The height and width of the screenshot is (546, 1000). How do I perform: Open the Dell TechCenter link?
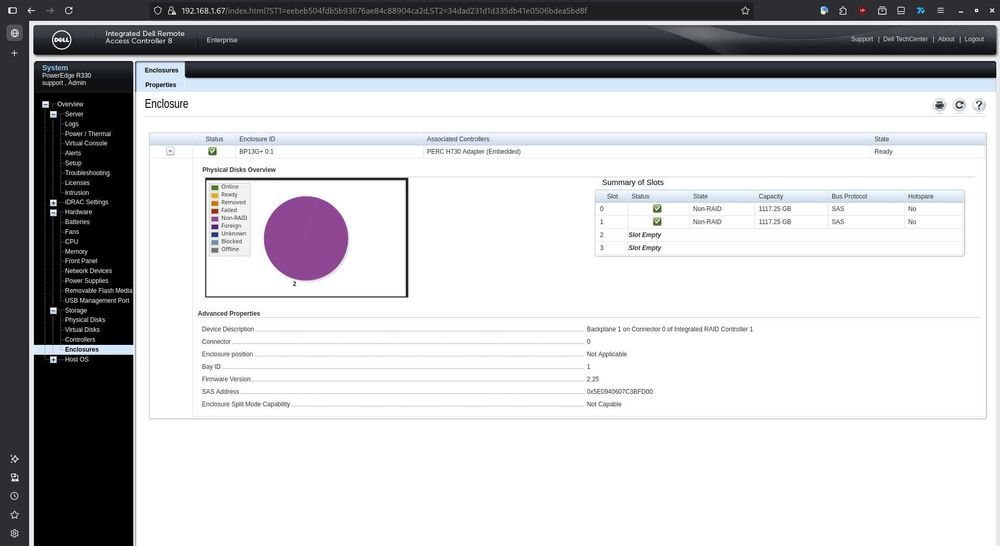pos(905,39)
